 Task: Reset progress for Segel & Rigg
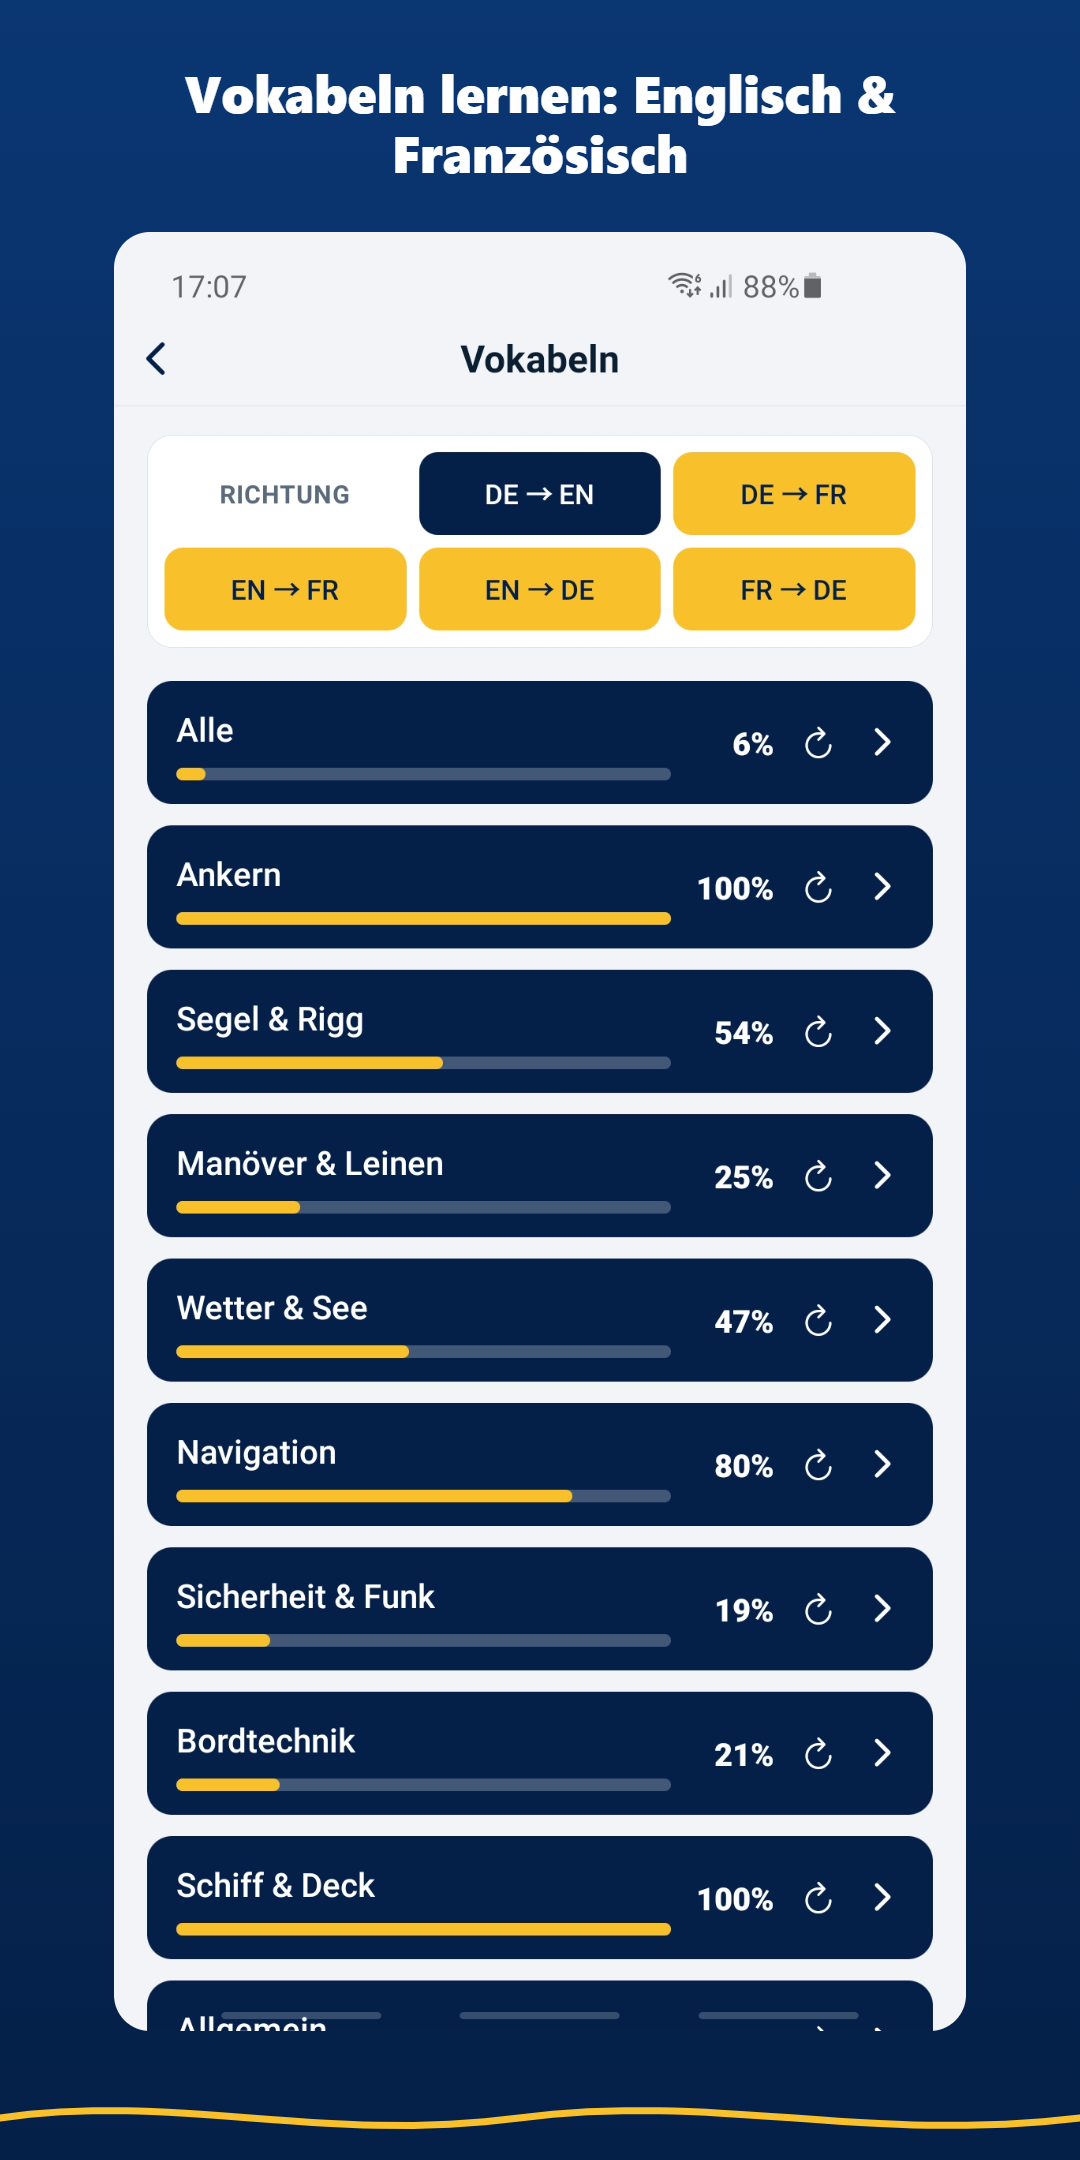click(x=818, y=1031)
